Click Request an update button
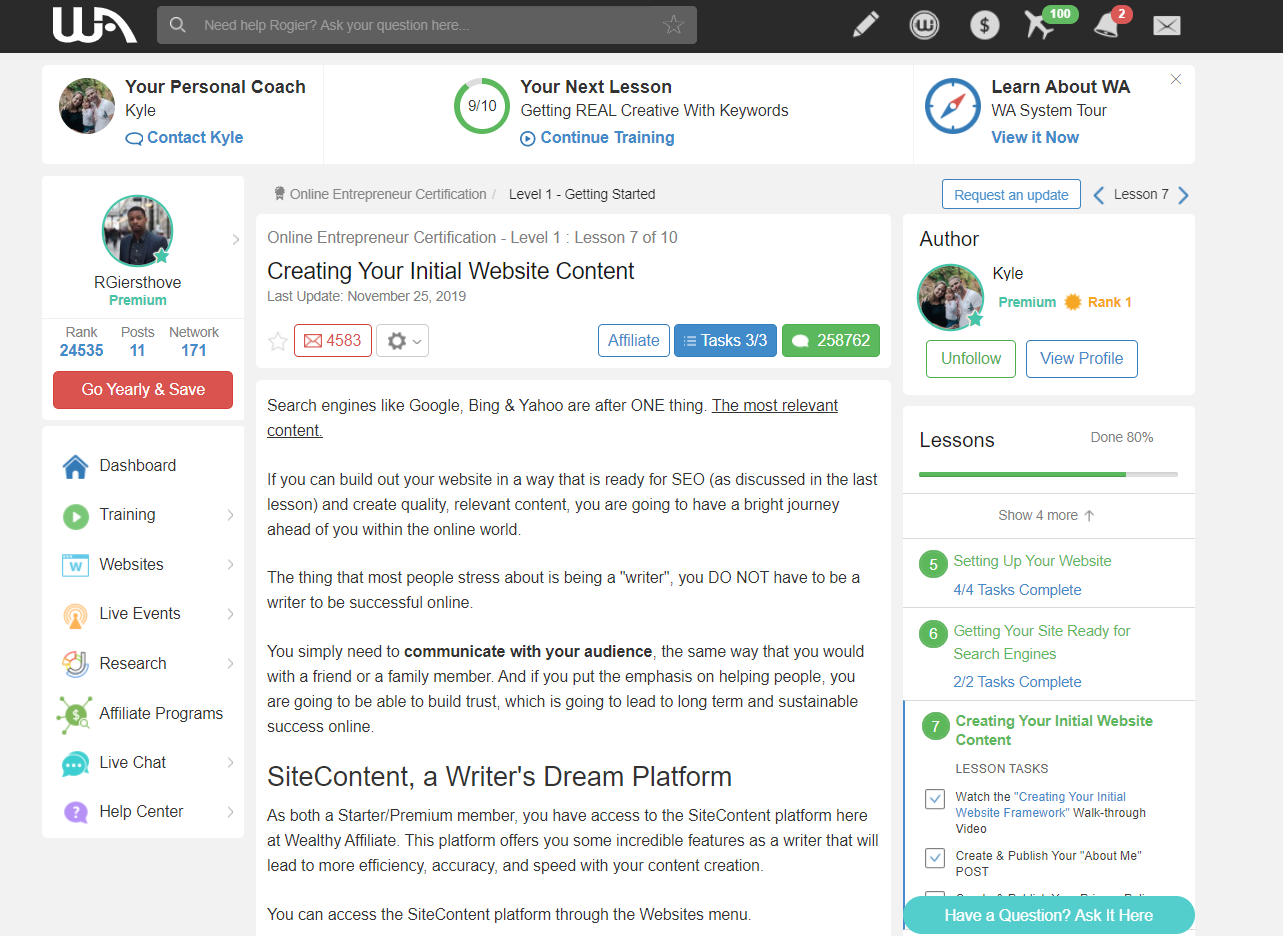This screenshot has height=936, width=1283. pos(1011,194)
